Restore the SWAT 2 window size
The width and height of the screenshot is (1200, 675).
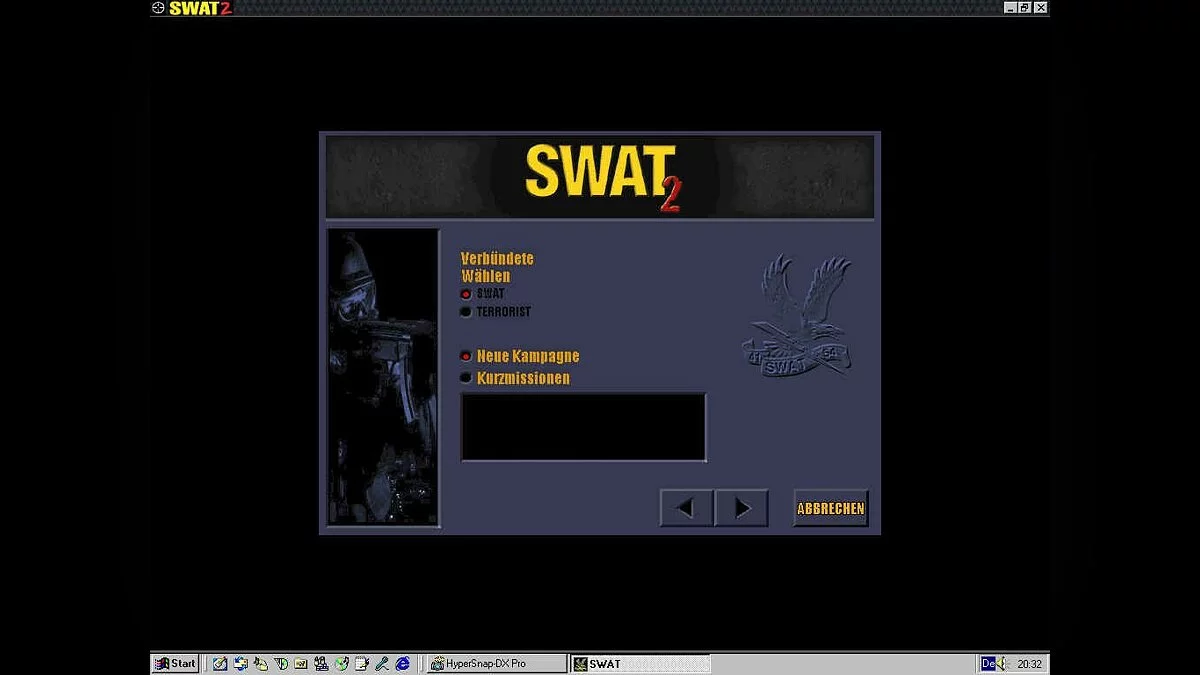click(1025, 7)
